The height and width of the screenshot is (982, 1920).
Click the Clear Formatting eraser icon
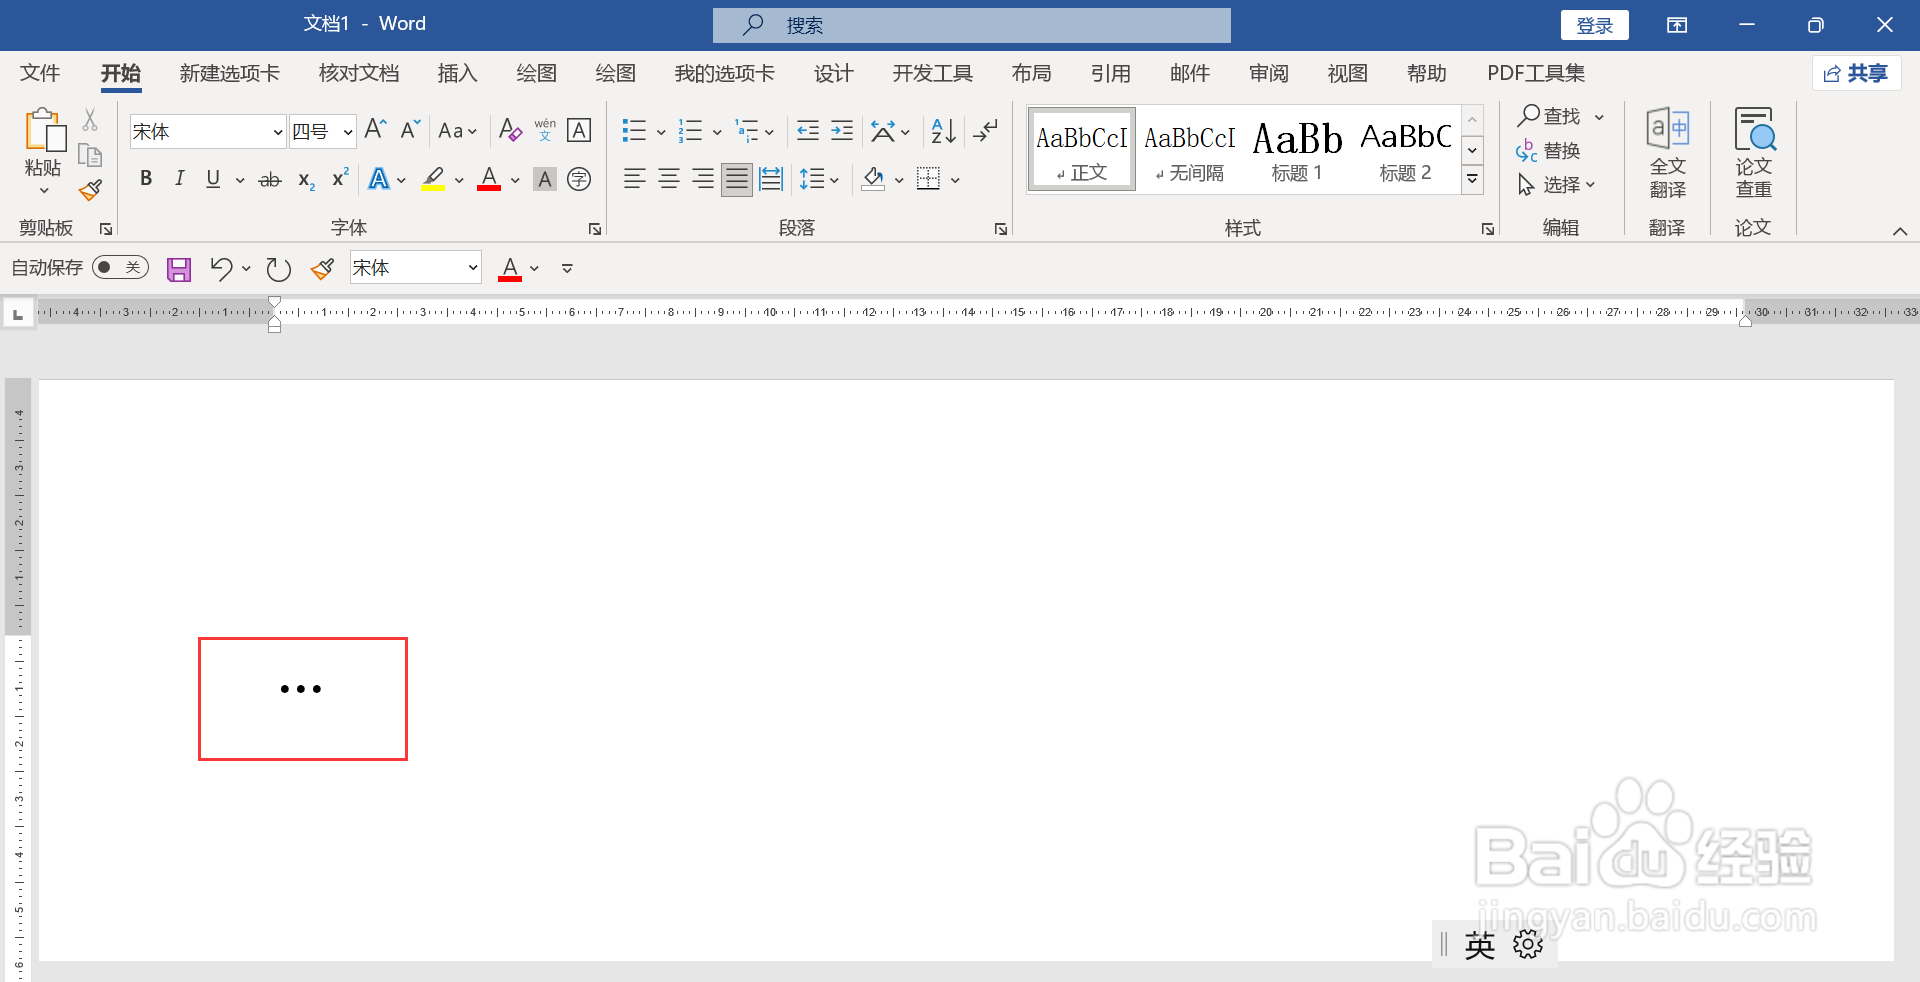click(x=510, y=130)
